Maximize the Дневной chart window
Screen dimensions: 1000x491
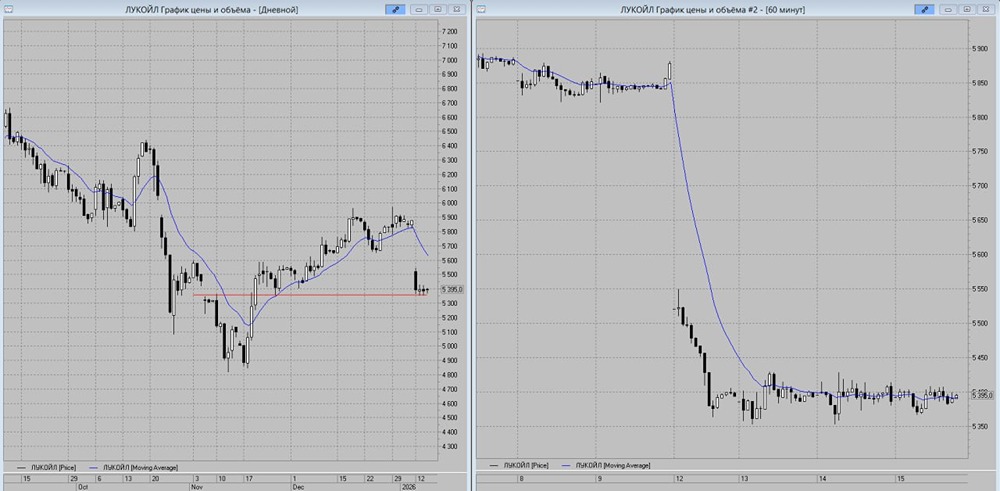438,10
